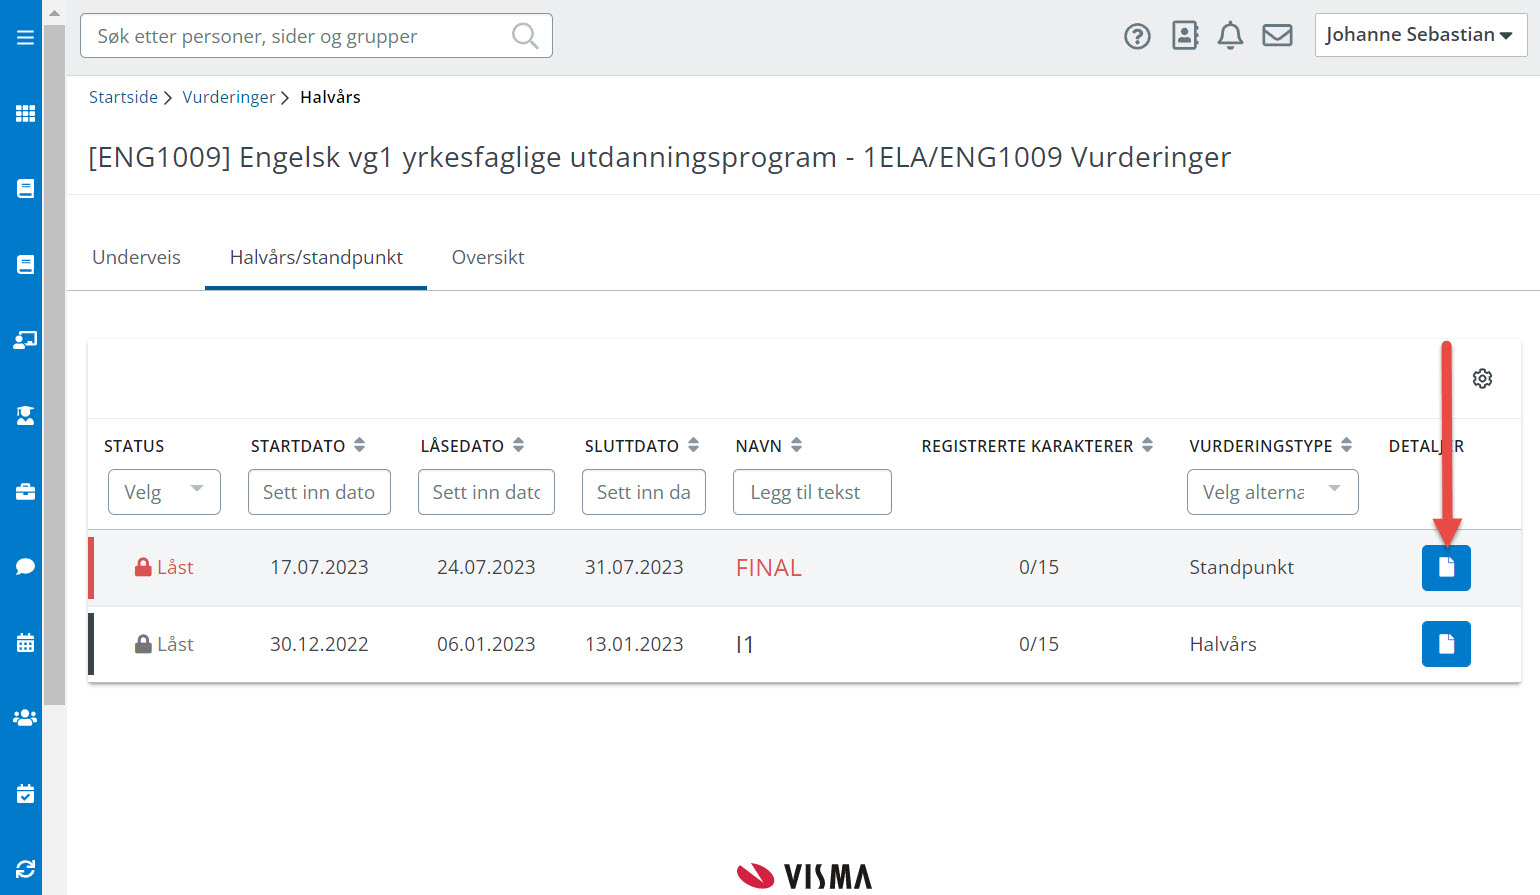Image resolution: width=1540 pixels, height=895 pixels.
Task: Open the apps grid icon in sidebar
Action: pos(25,113)
